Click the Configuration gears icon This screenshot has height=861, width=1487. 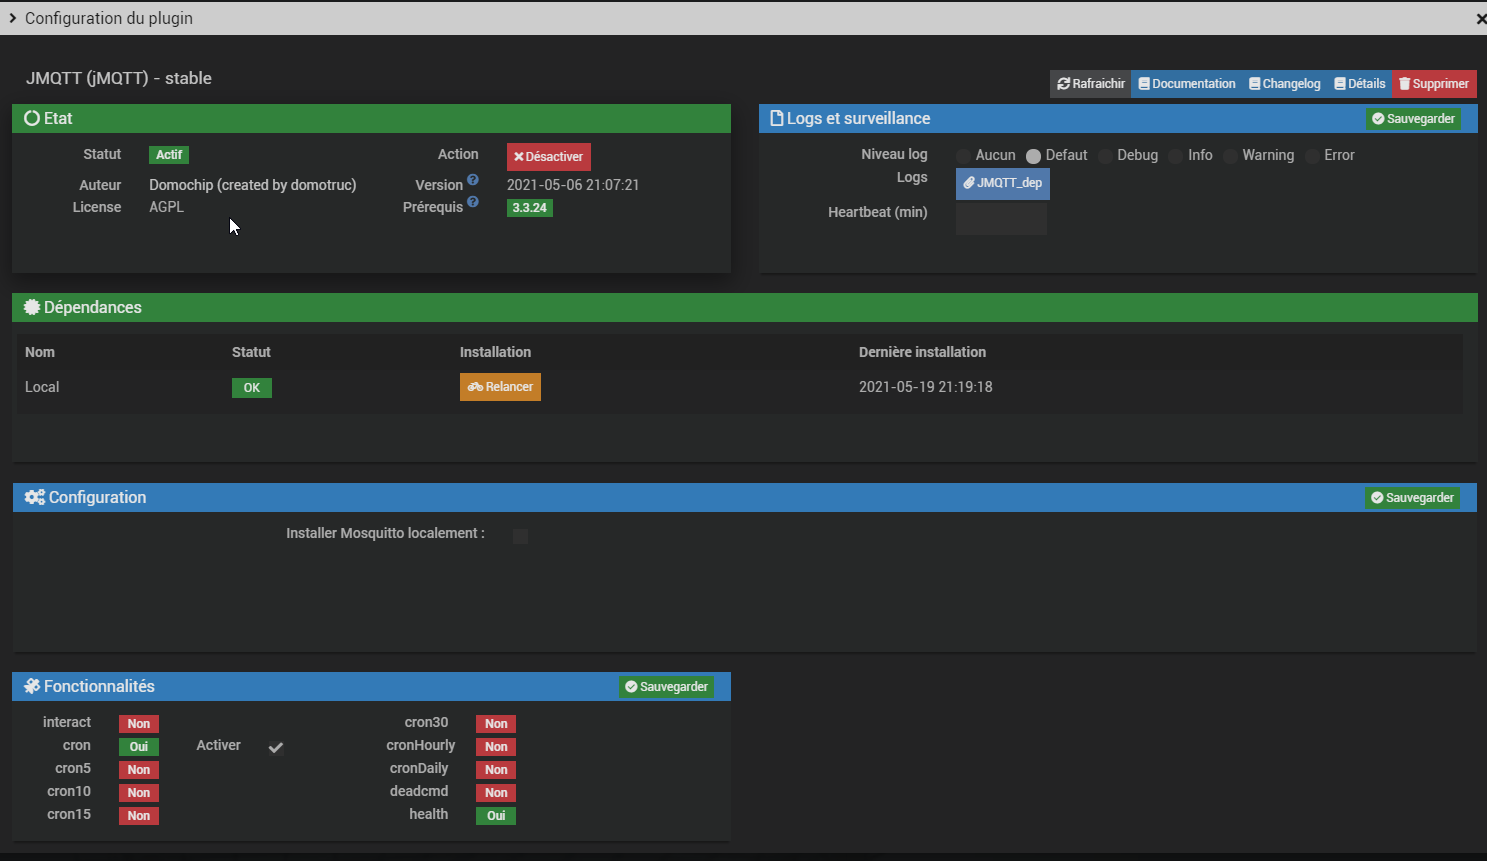[x=35, y=497]
